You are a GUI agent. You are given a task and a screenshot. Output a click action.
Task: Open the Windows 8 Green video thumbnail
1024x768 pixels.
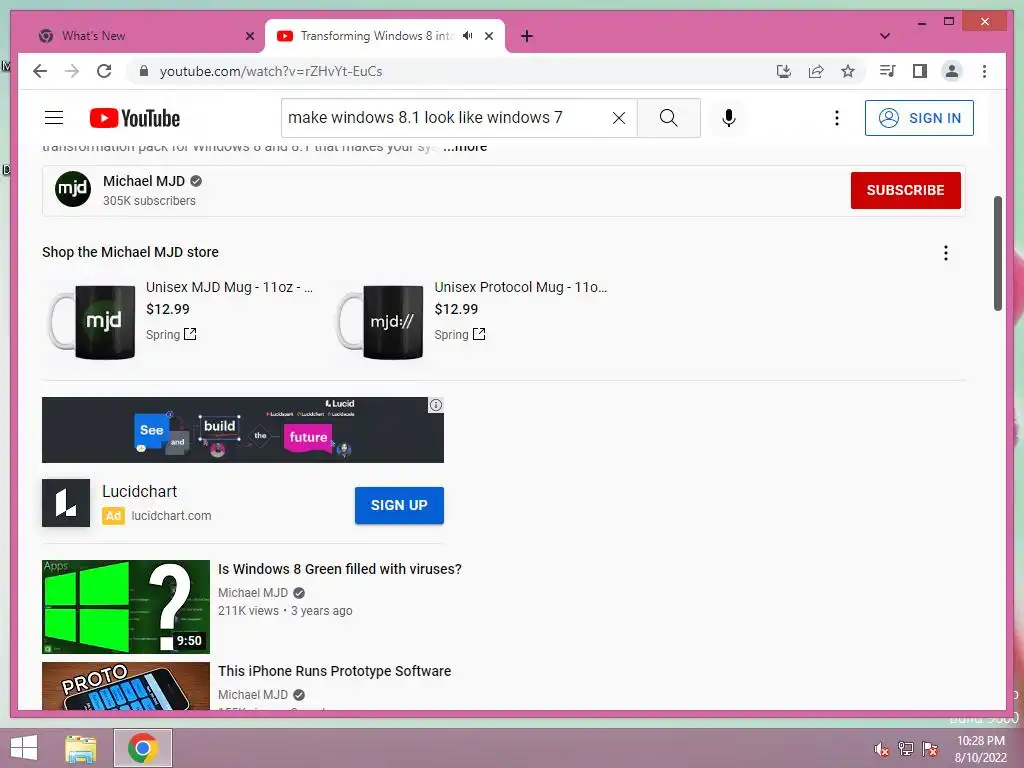pos(126,607)
